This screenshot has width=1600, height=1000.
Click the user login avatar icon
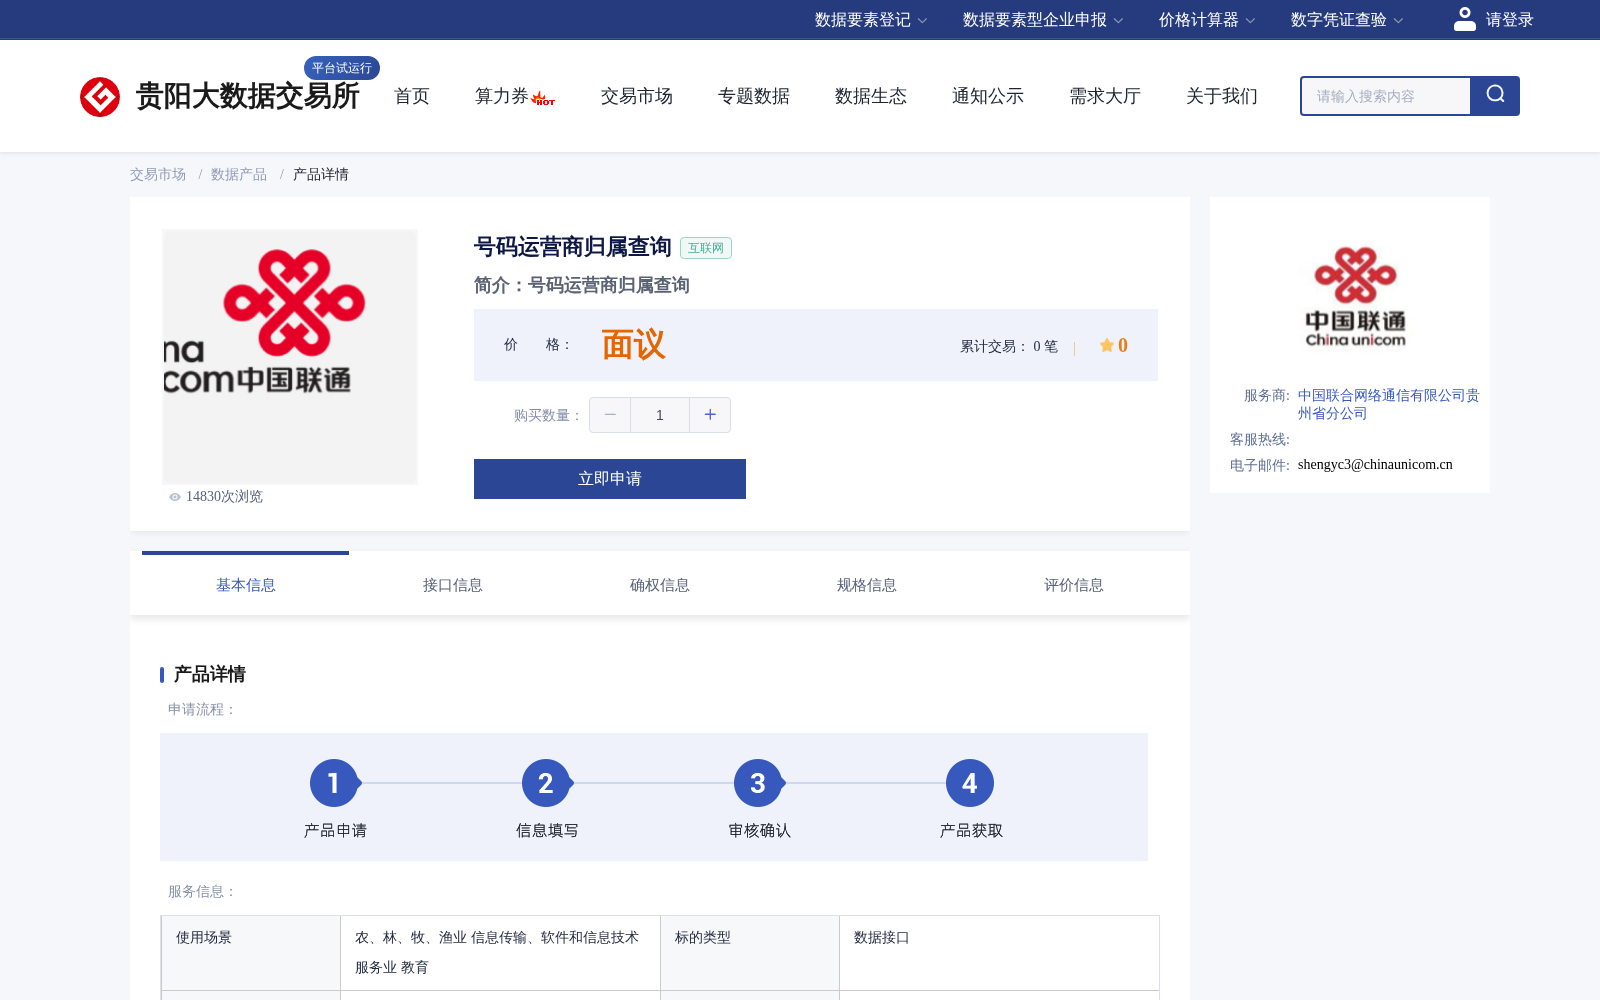1465,19
